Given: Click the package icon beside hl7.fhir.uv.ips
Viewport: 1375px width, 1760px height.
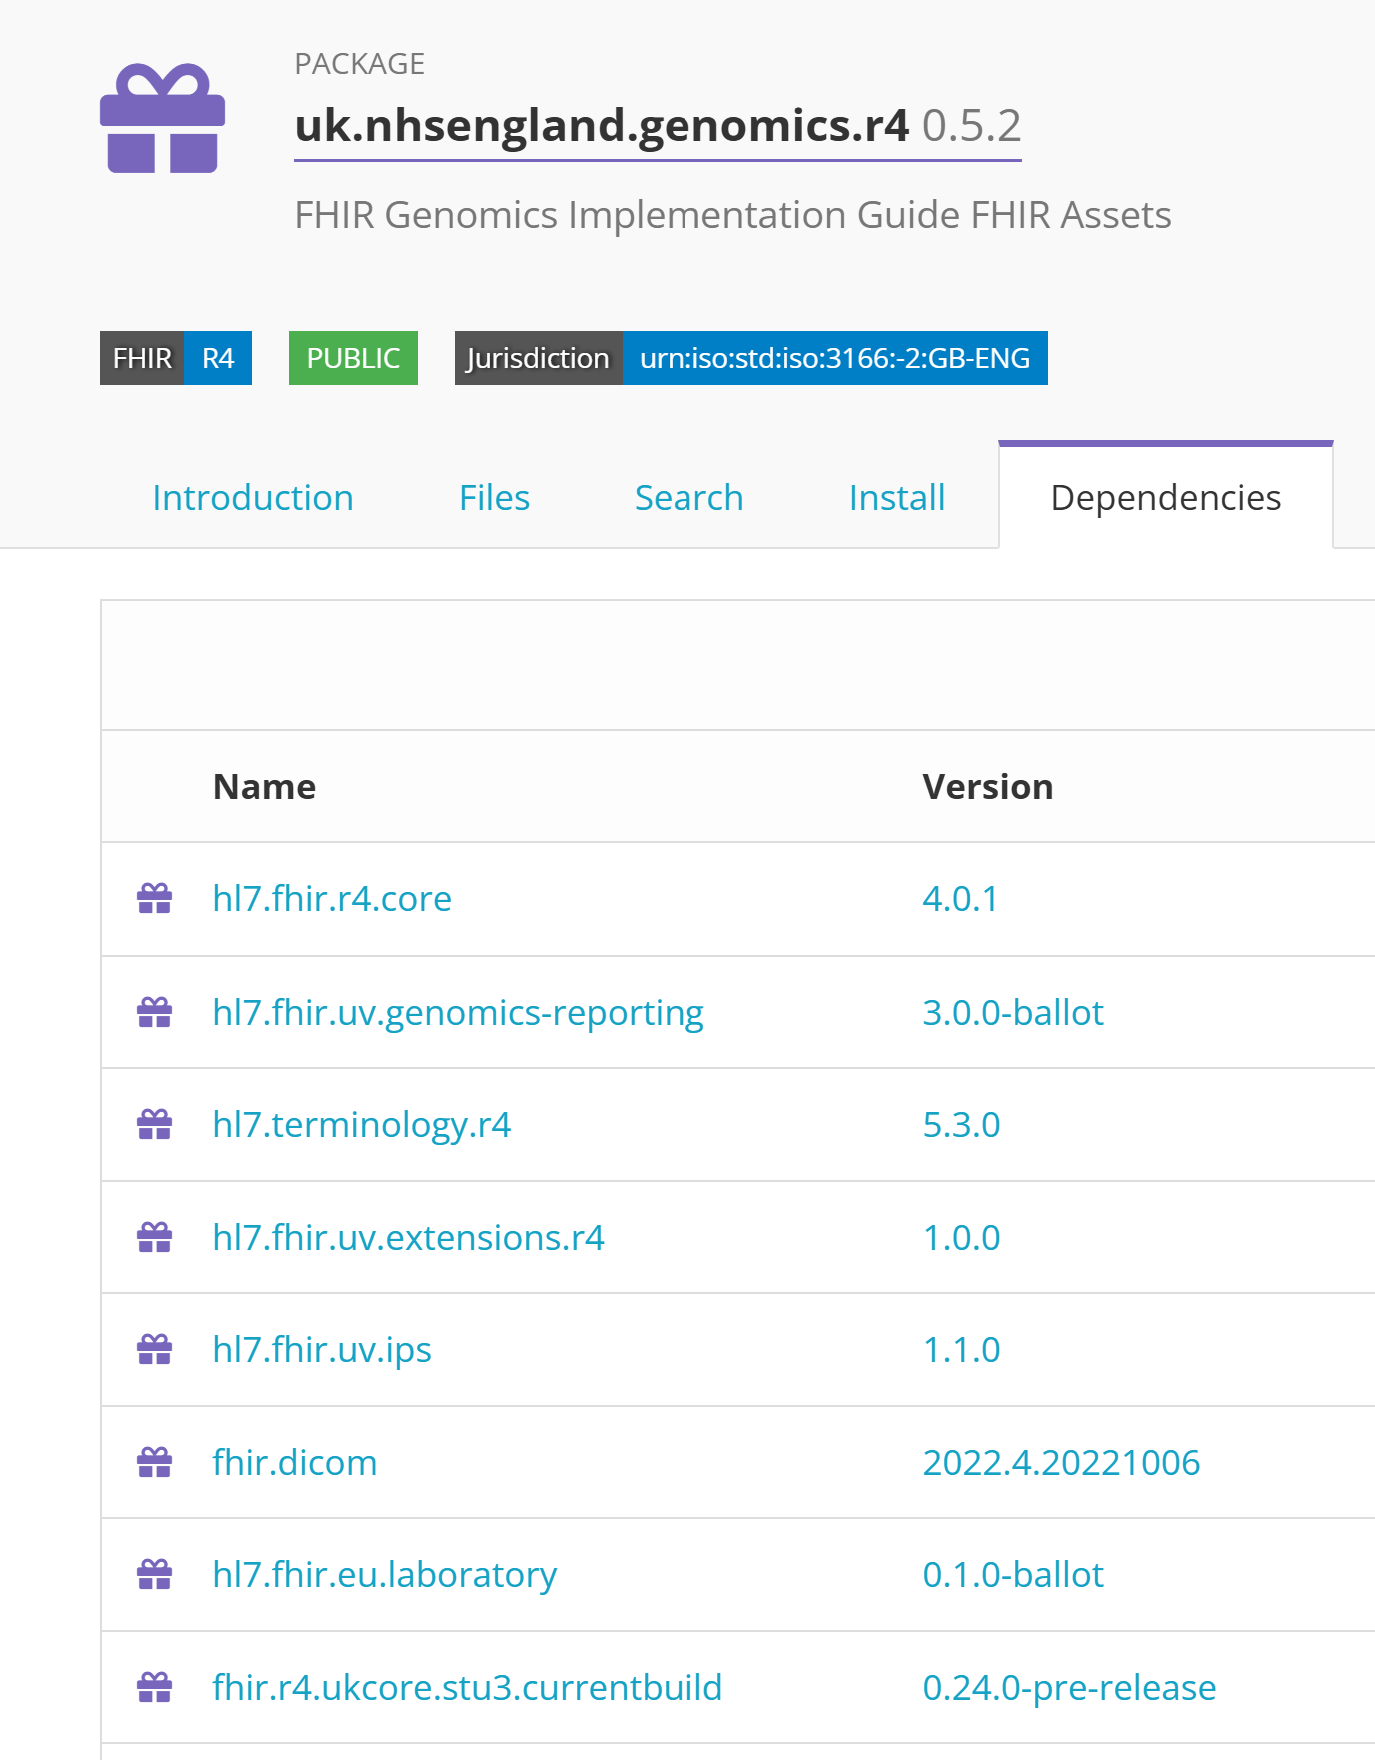Looking at the screenshot, I should [154, 1350].
